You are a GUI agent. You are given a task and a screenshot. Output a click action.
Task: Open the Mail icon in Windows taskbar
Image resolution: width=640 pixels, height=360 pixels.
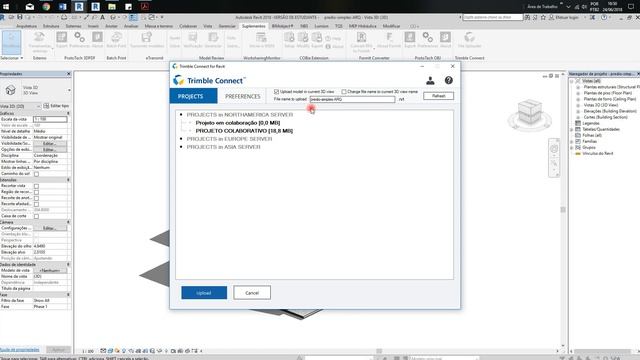[x=30, y=7]
